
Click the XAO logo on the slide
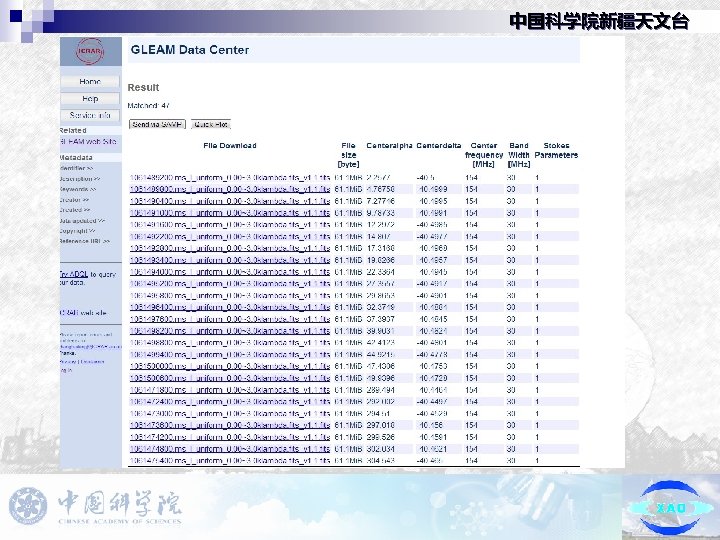(671, 508)
